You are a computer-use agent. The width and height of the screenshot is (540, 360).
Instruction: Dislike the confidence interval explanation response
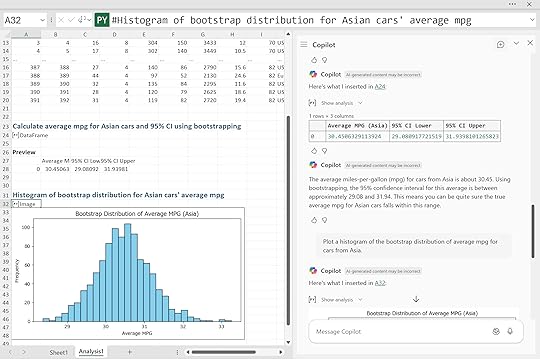click(324, 220)
